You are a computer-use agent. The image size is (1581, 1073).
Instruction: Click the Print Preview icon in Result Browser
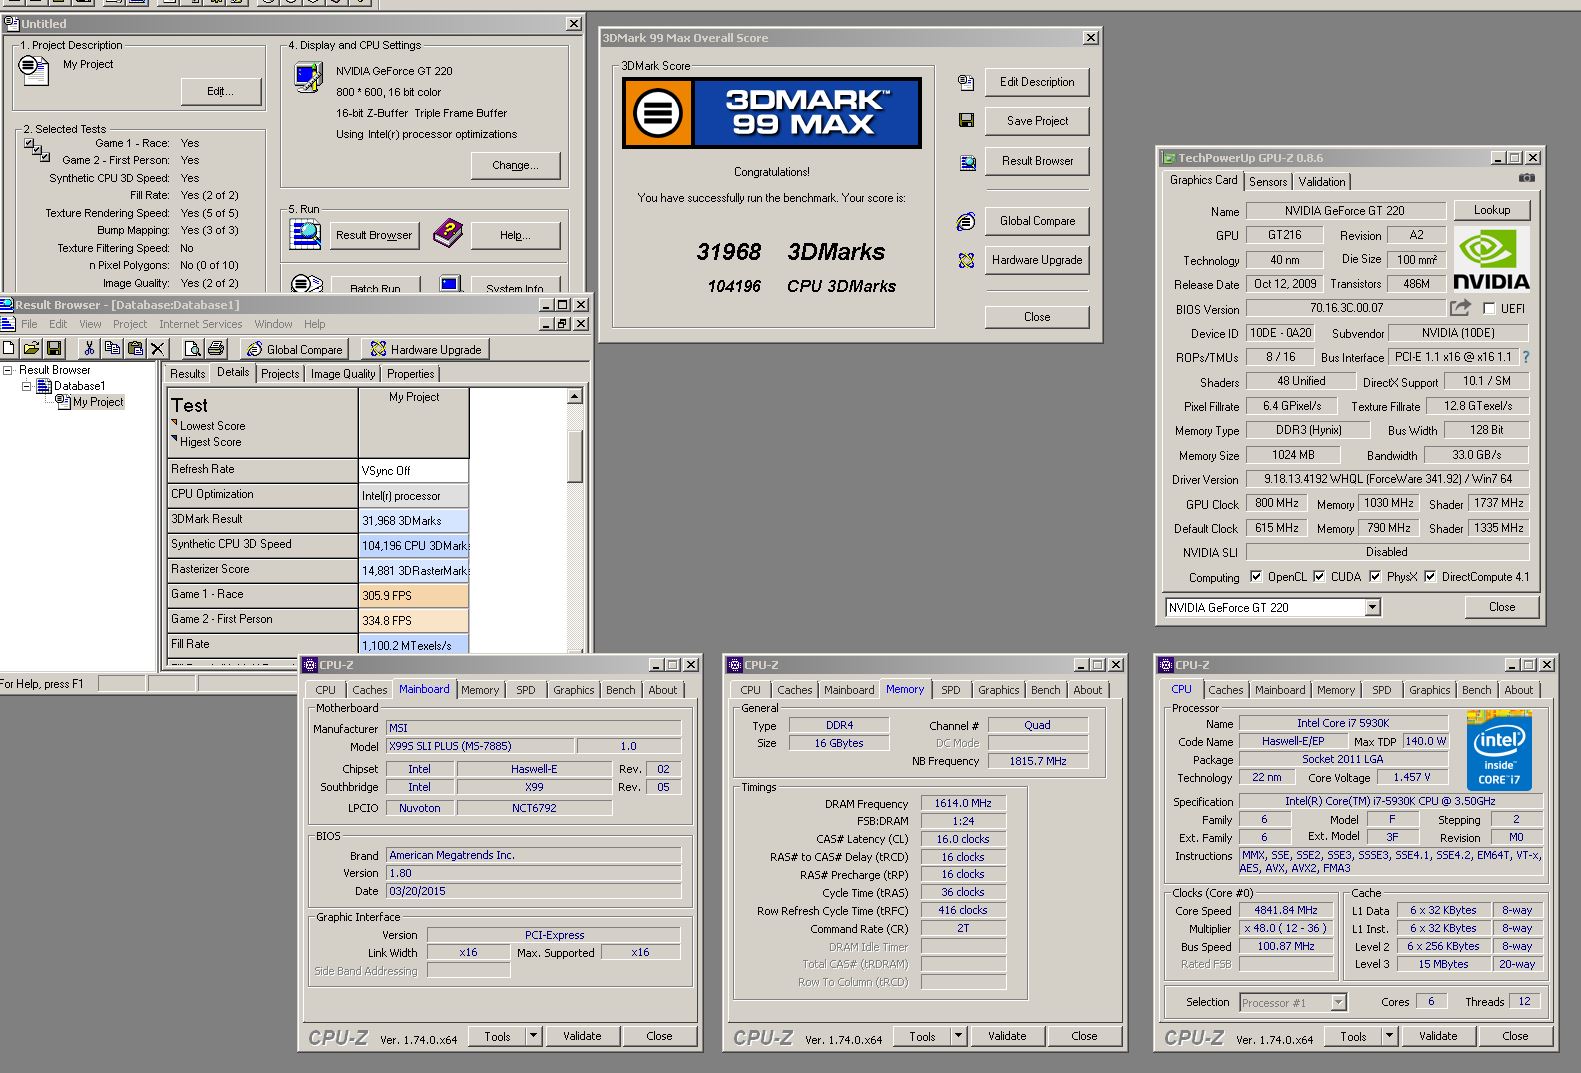[192, 348]
